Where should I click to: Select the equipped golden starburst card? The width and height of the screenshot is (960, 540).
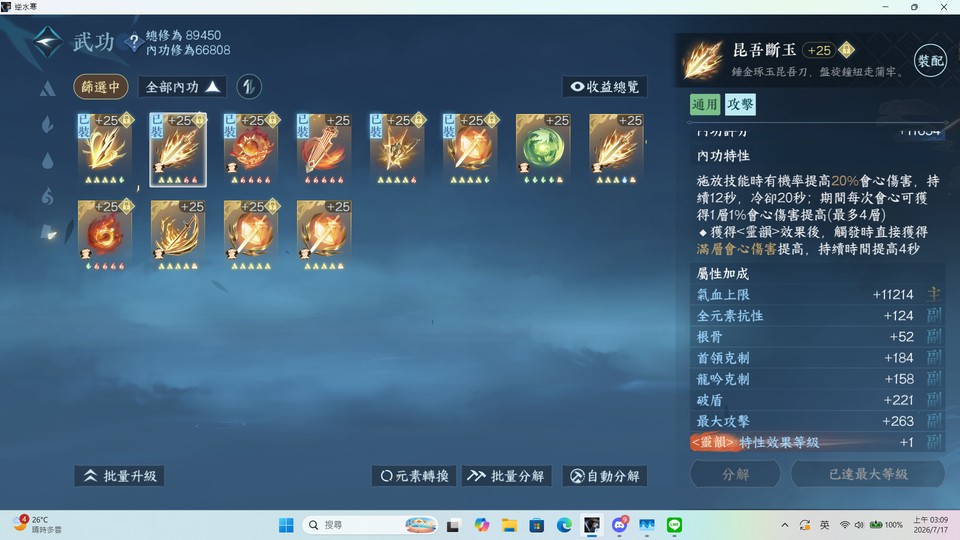click(397, 149)
